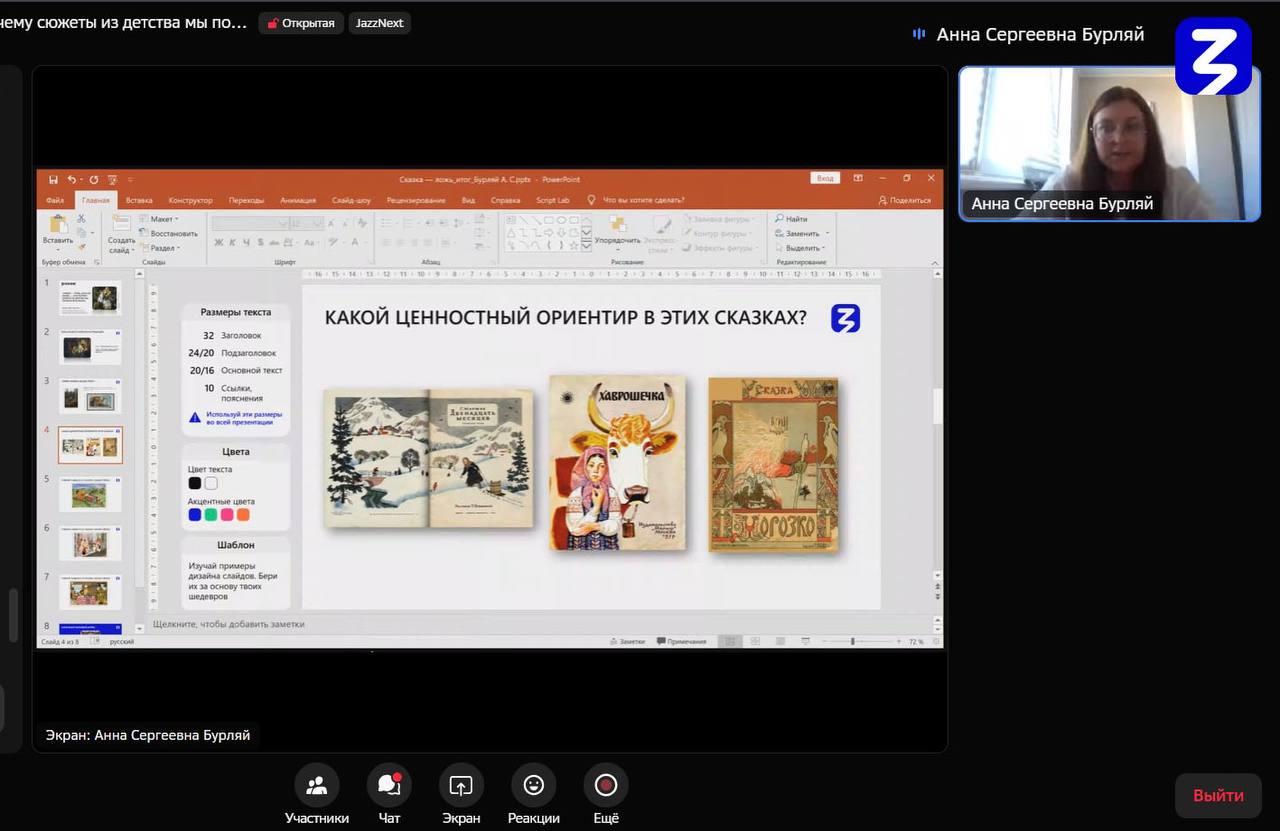Click the red Выйти leave button

pyautogui.click(x=1218, y=796)
